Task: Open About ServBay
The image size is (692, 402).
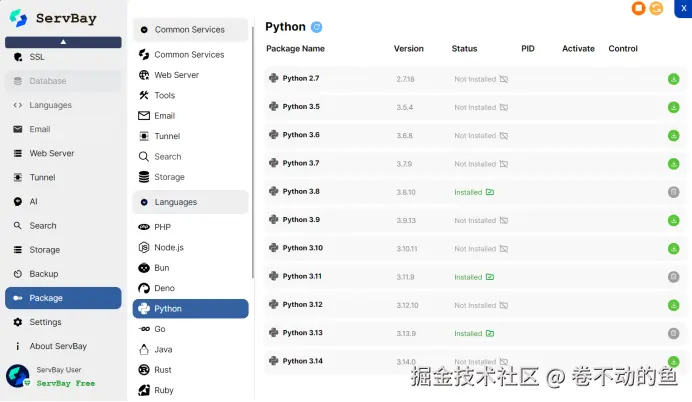Action: coord(63,346)
